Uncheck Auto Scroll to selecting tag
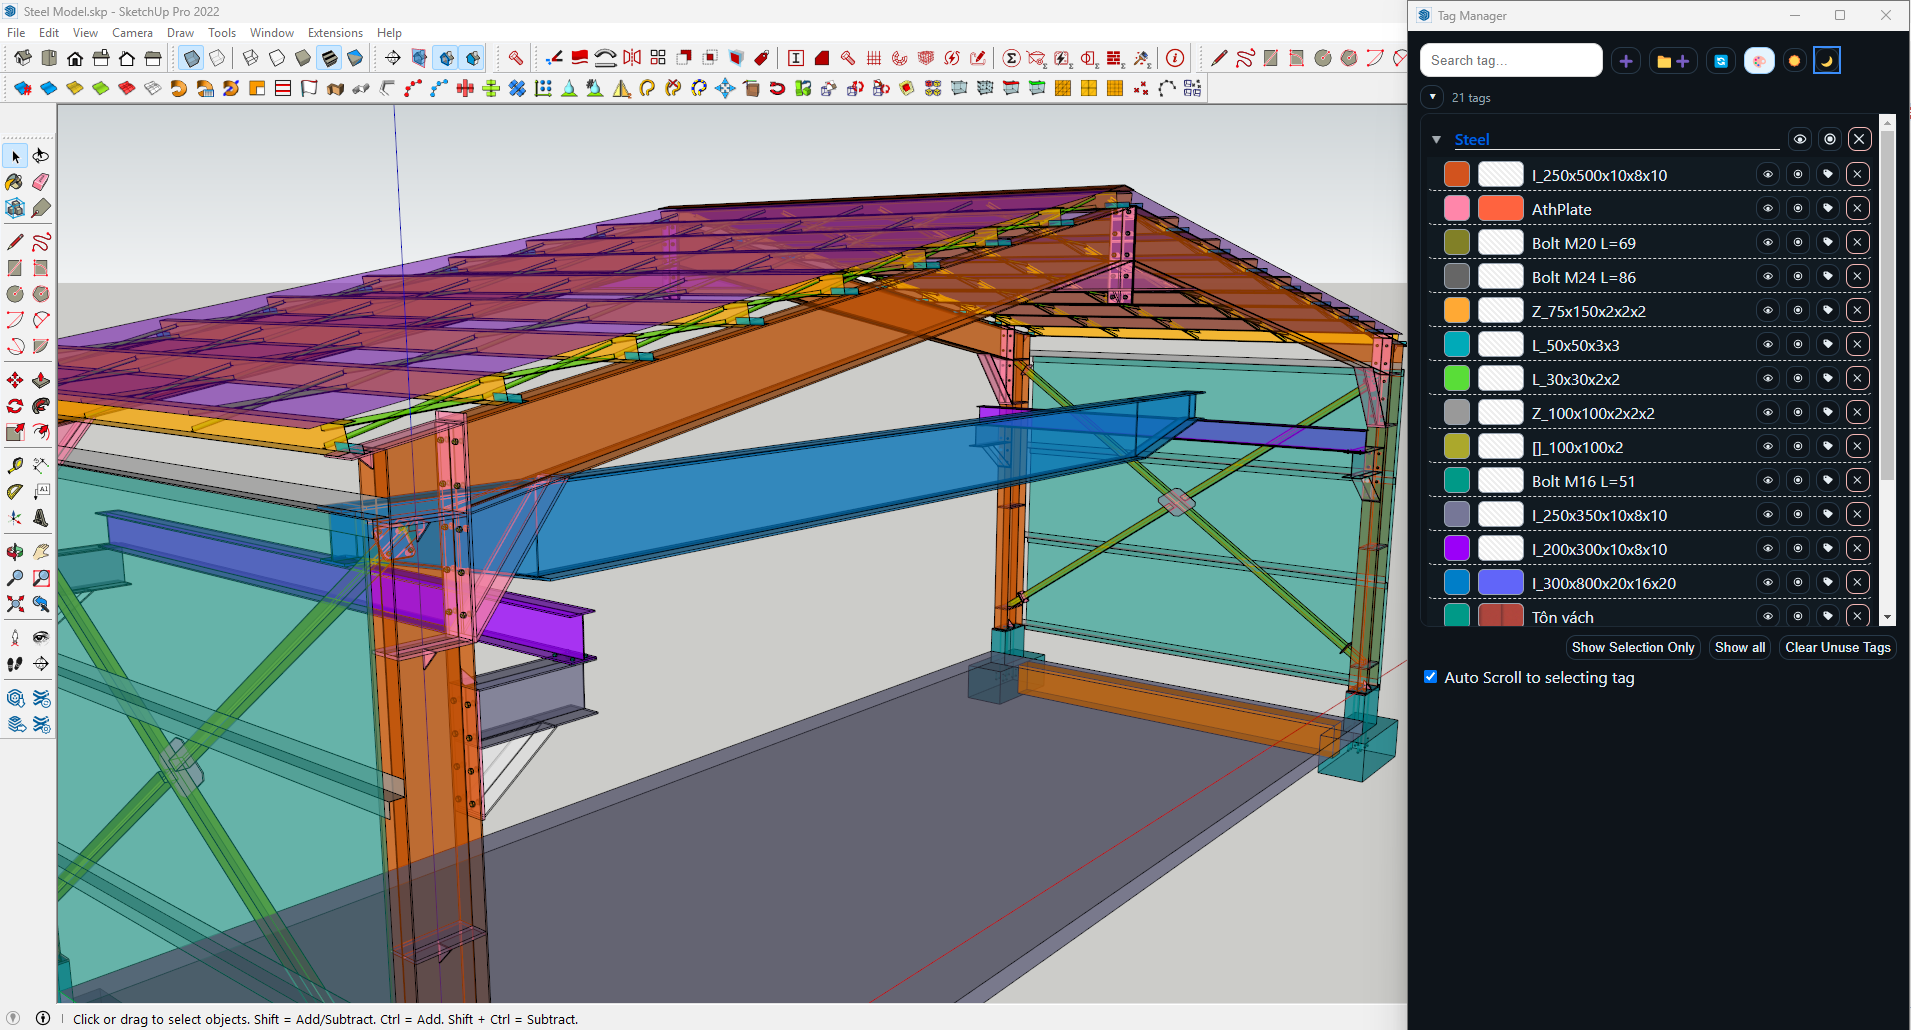Screen dimensions: 1911x1030 1430,677
